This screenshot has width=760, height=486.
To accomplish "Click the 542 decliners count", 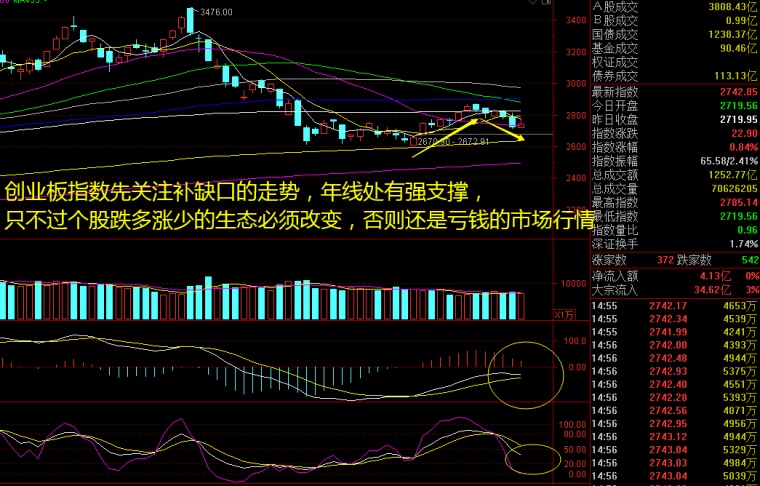I will pos(750,260).
